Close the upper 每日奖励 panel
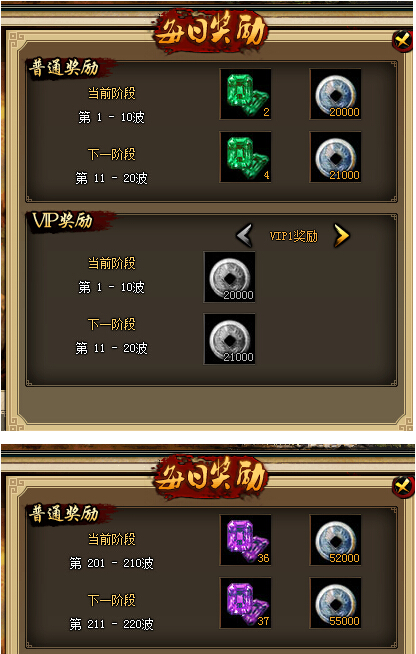This screenshot has width=416, height=654. [x=403, y=41]
